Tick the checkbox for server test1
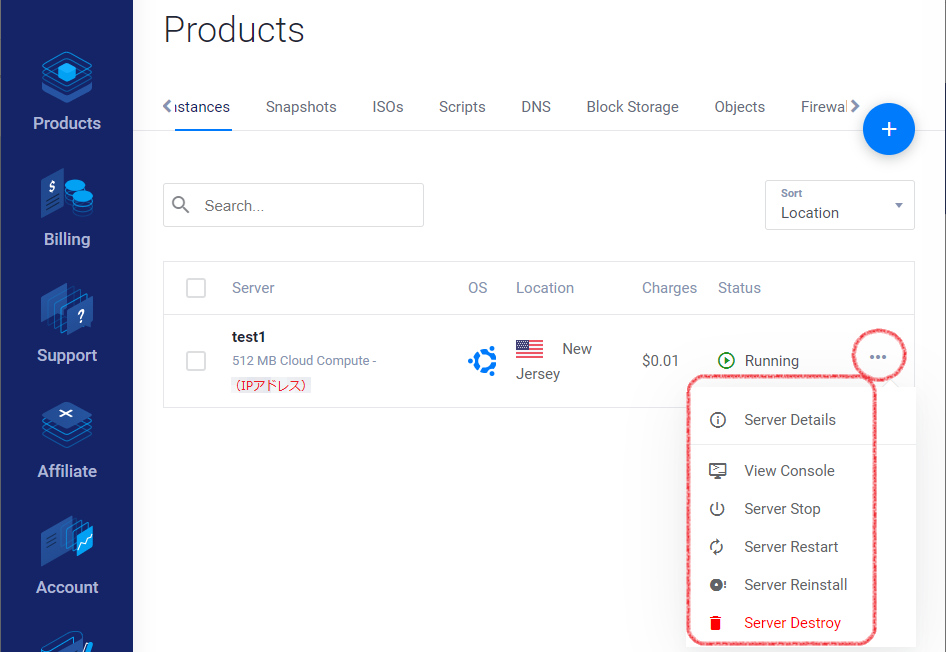 196,361
